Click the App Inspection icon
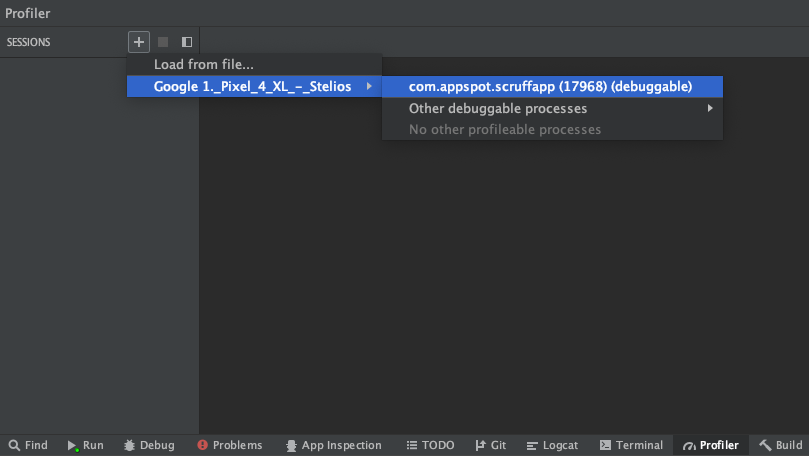Viewport: 809px width, 456px height. point(292,446)
